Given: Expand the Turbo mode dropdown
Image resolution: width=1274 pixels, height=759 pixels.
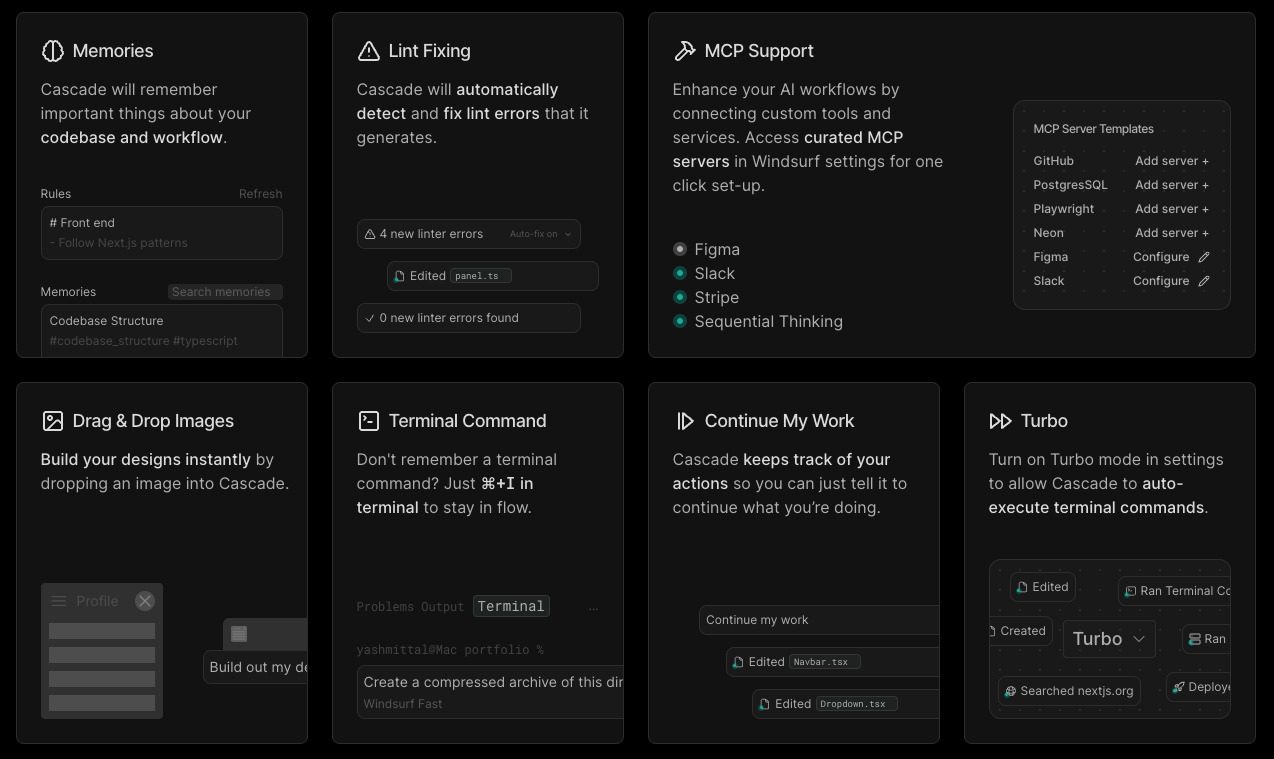Looking at the screenshot, I should coord(1109,639).
